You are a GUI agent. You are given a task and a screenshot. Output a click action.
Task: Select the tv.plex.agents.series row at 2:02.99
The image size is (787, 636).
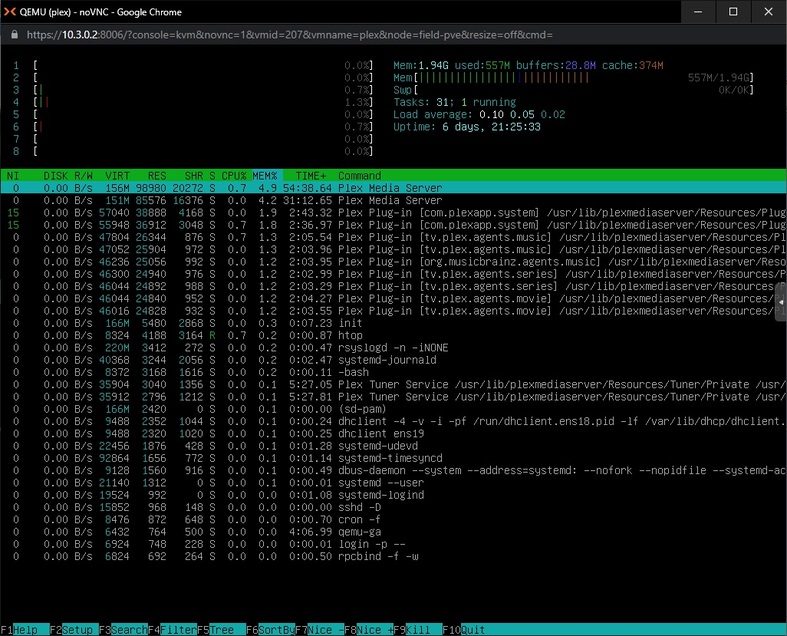(394, 274)
